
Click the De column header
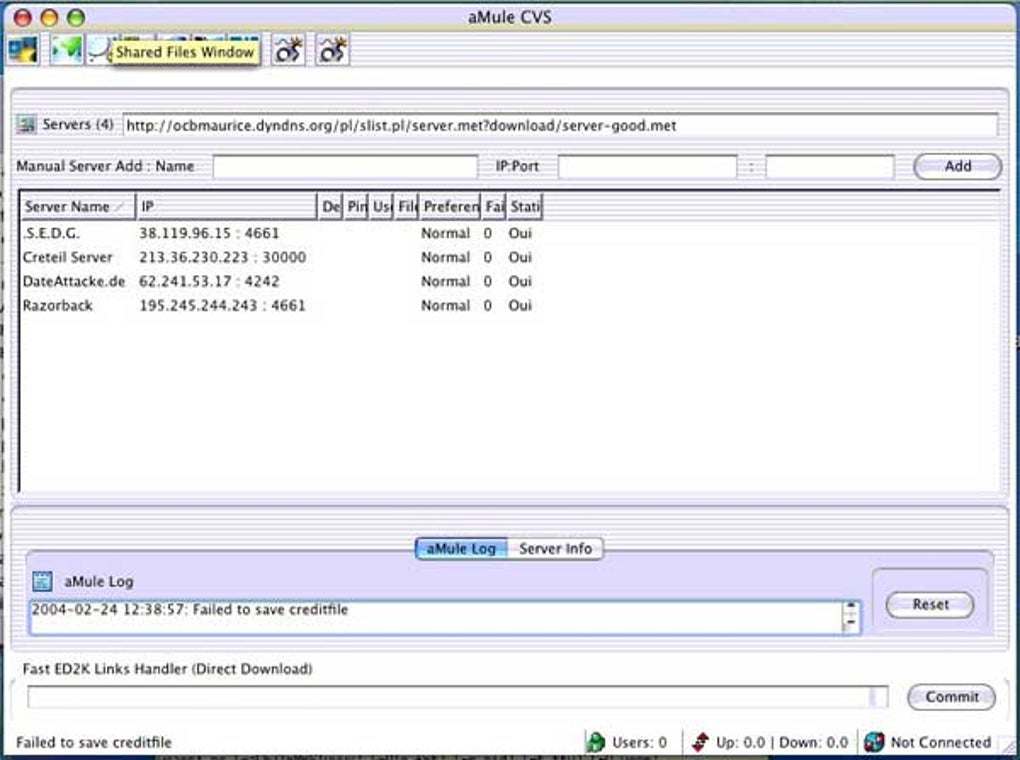click(x=330, y=206)
